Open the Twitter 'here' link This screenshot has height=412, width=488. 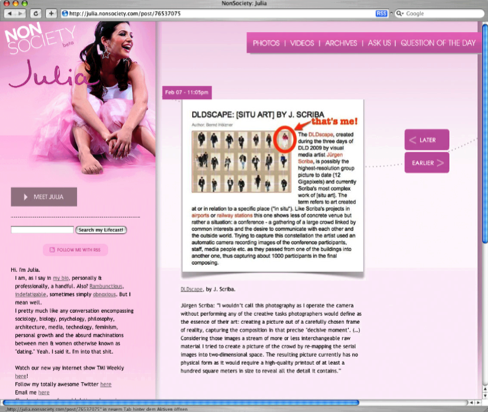tap(106, 384)
